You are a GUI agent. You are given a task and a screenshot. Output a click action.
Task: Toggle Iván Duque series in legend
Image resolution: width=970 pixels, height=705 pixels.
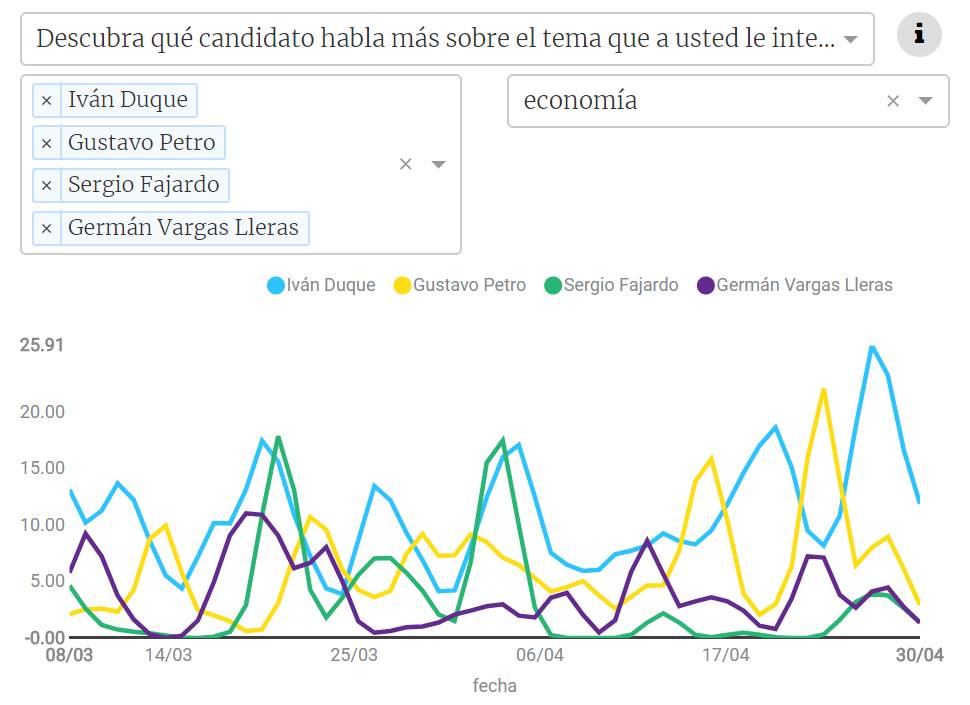(330, 285)
